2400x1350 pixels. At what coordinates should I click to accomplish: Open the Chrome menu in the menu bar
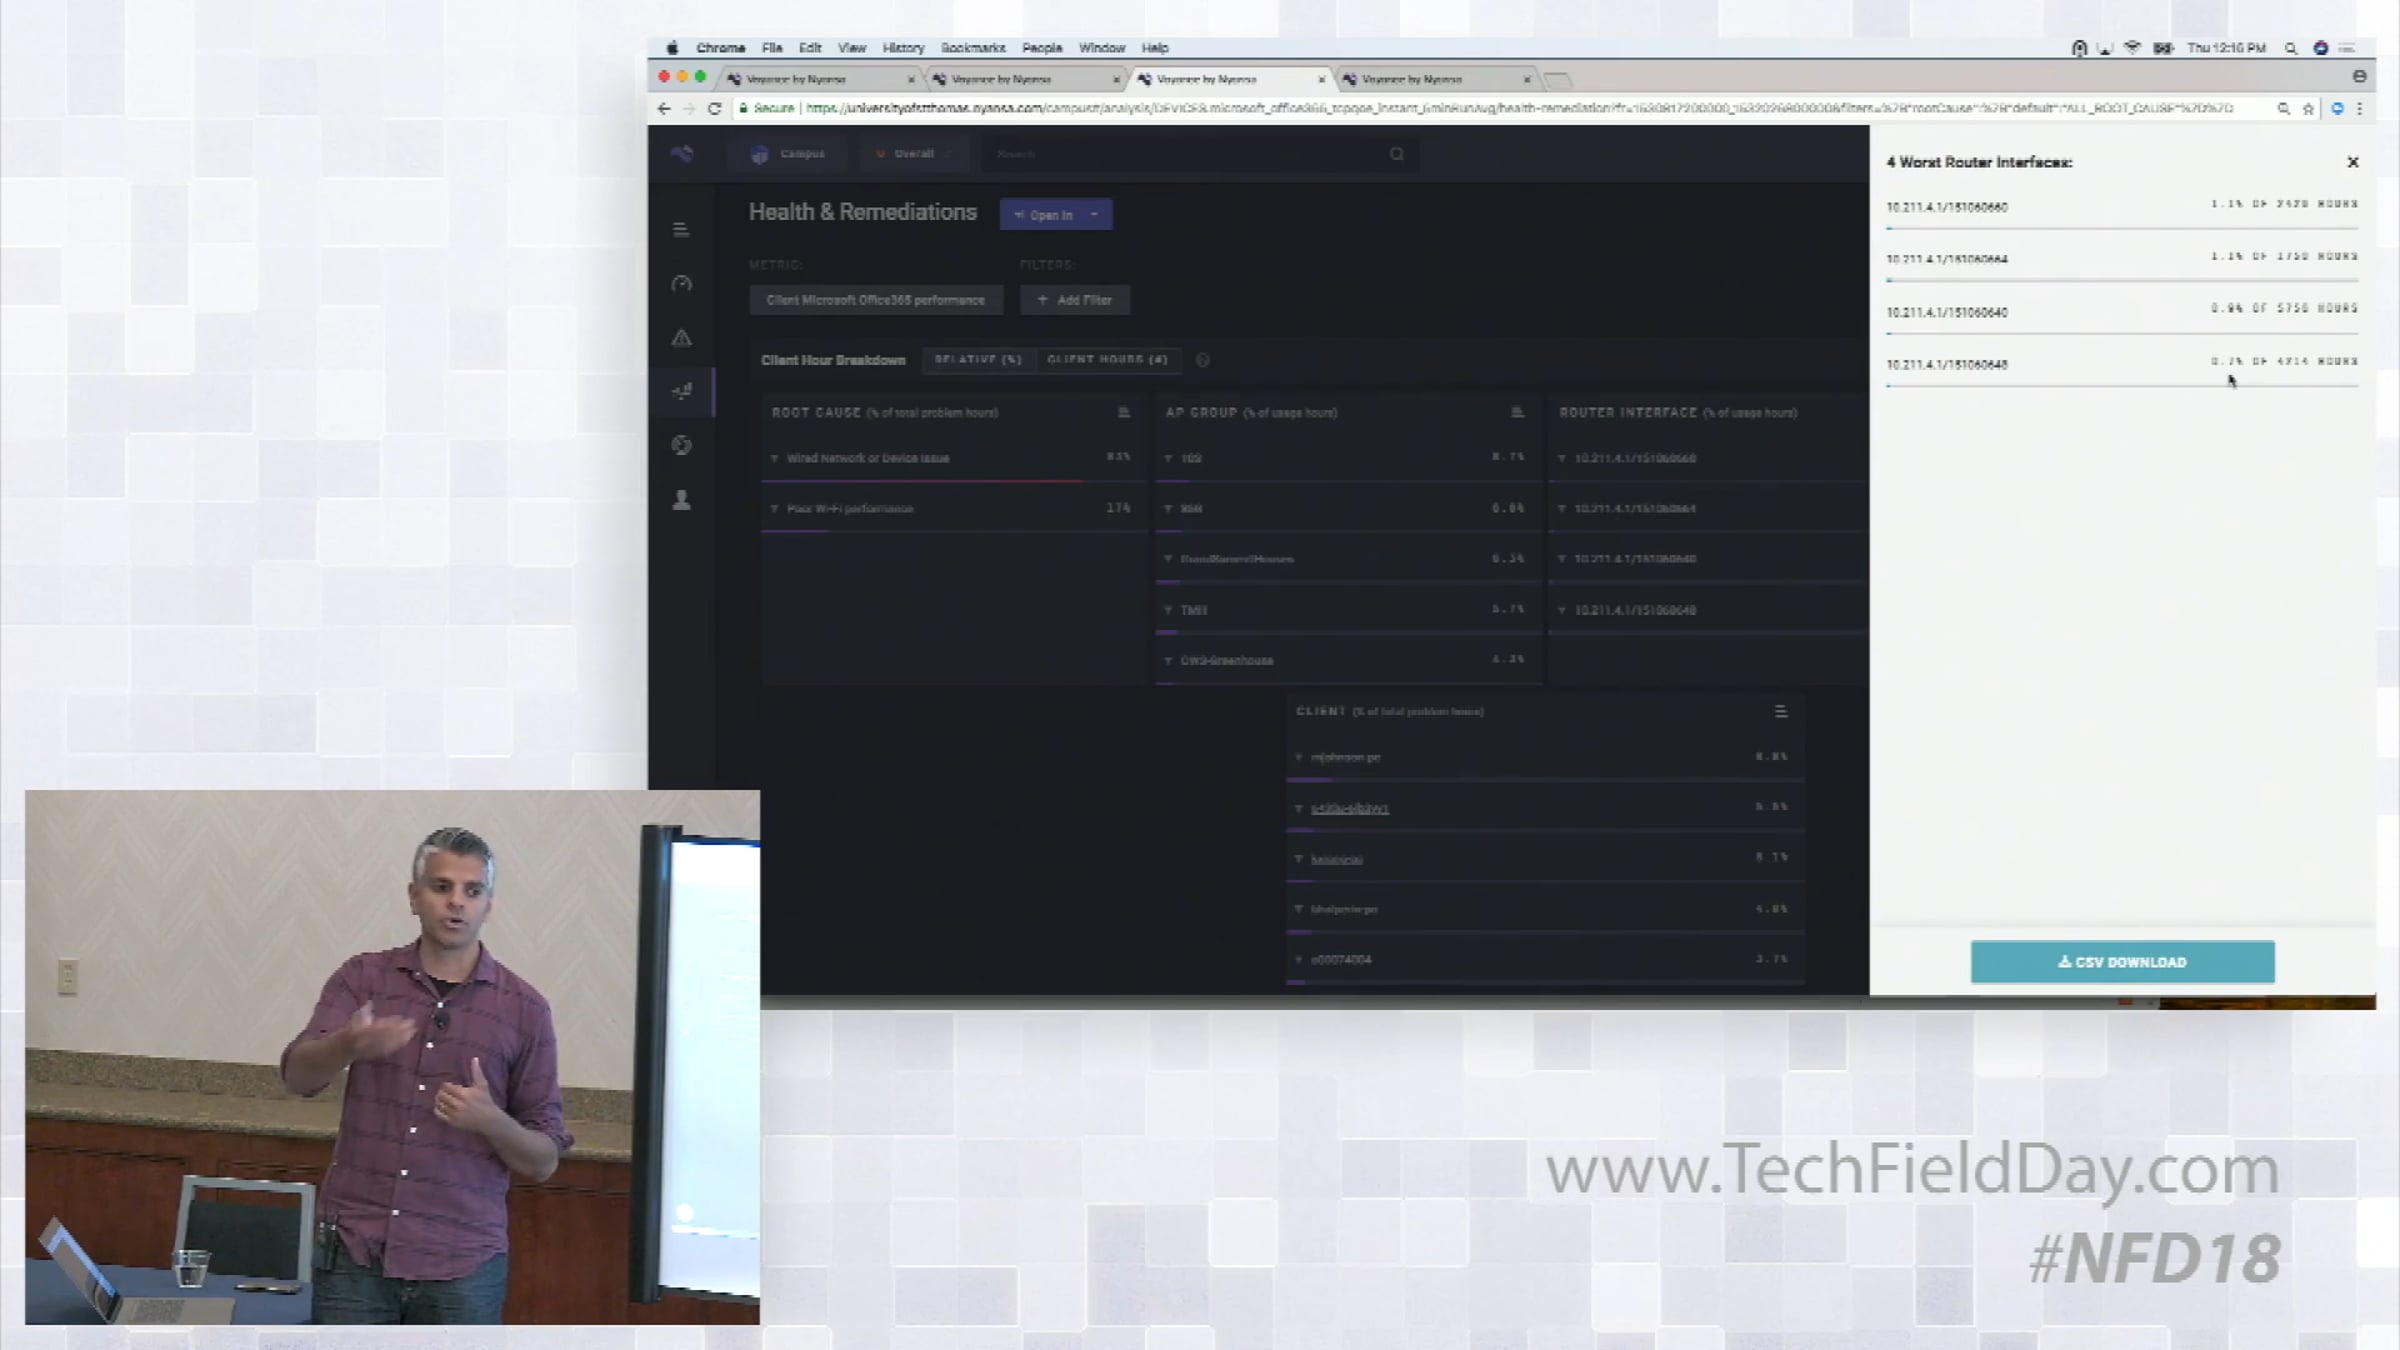[720, 48]
